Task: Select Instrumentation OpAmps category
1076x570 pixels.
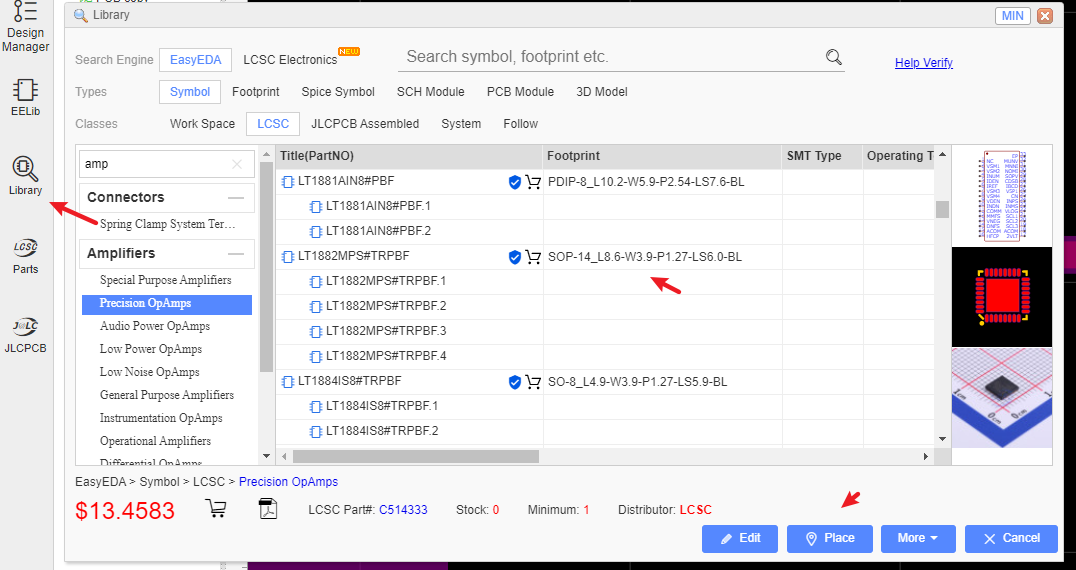Action: pos(161,418)
